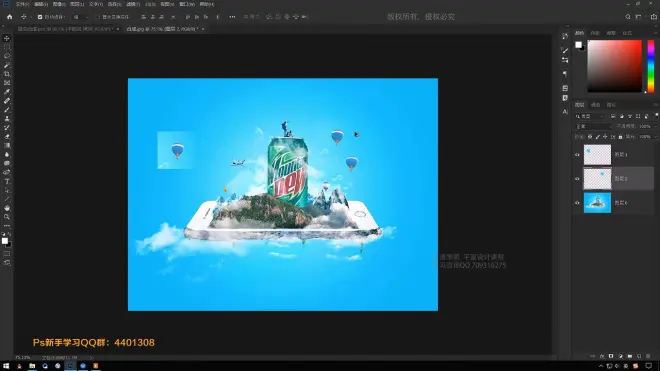The image size is (660, 371).
Task: Open the layer opacity arrow dropdown
Action: [x=655, y=126]
